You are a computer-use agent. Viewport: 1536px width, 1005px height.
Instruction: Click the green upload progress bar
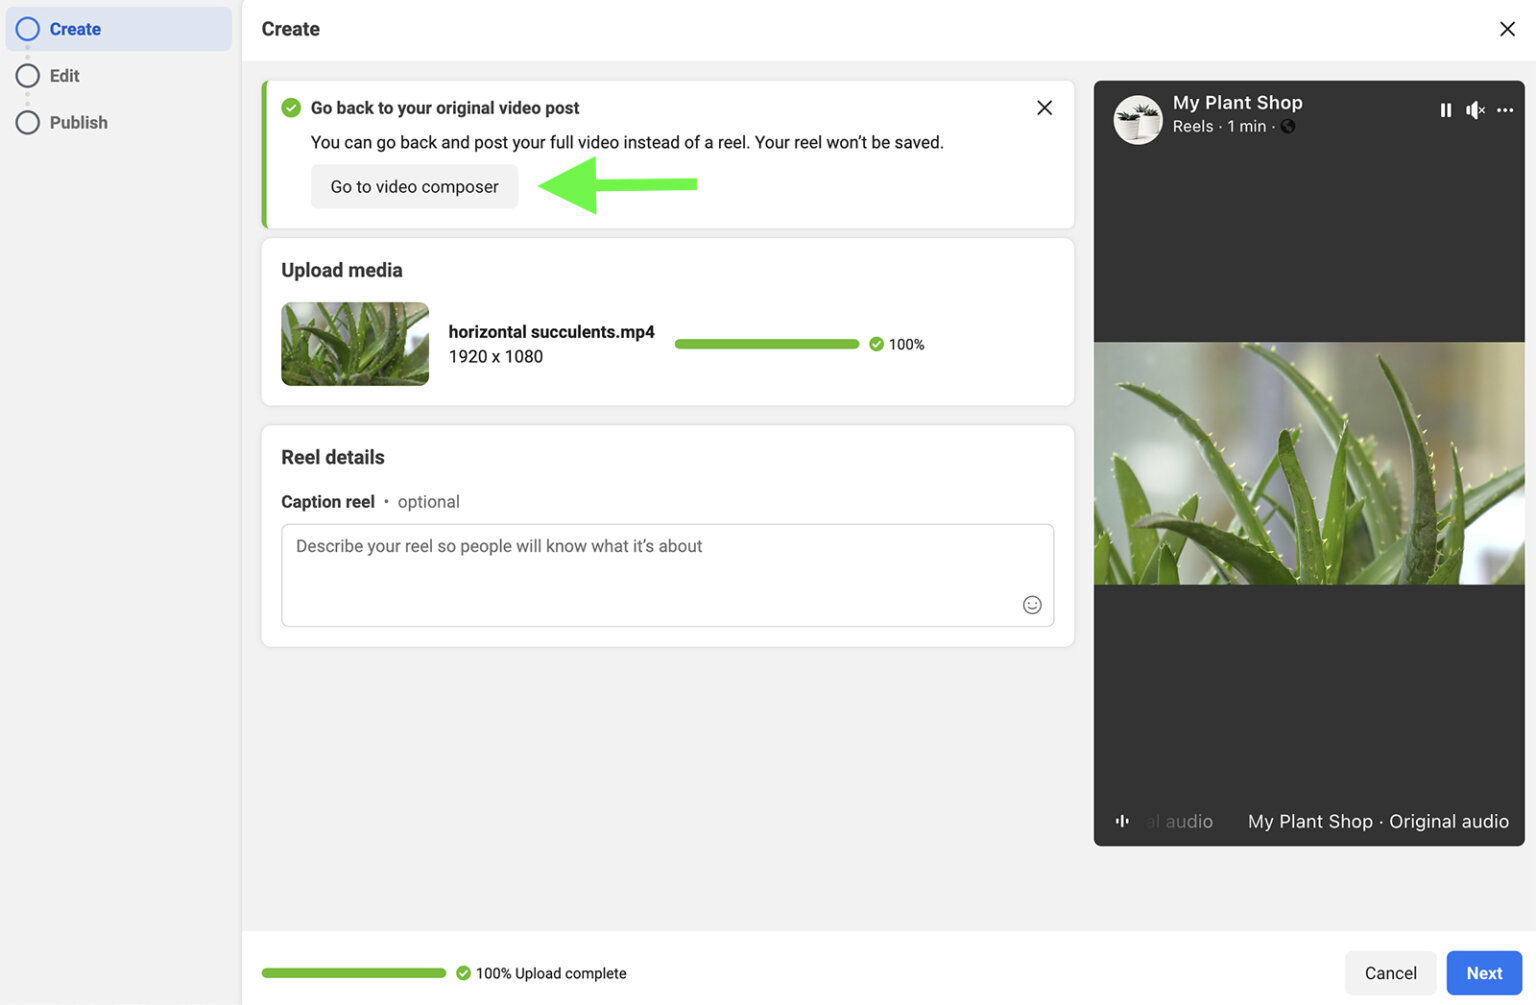point(766,344)
